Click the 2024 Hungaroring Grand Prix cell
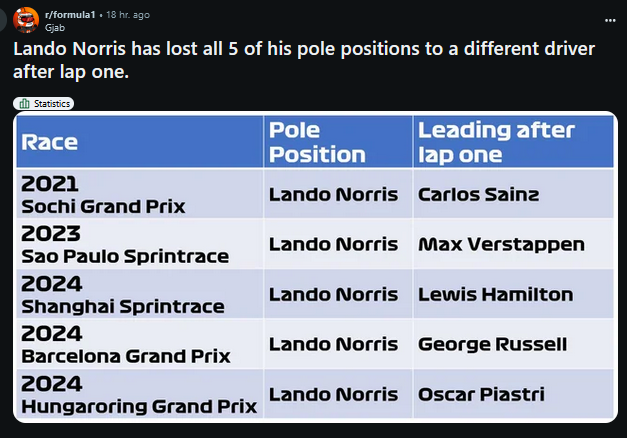627x438 pixels. pyautogui.click(x=140, y=394)
